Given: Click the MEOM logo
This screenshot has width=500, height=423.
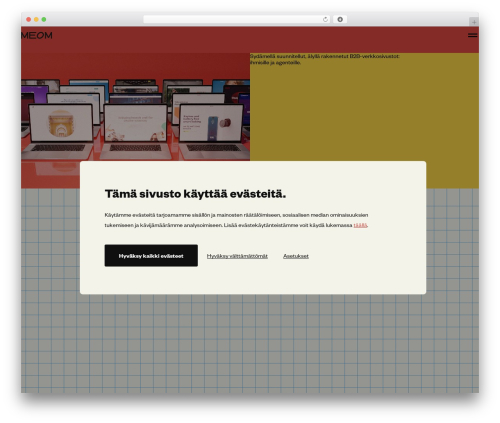Looking at the screenshot, I should tap(37, 35).
